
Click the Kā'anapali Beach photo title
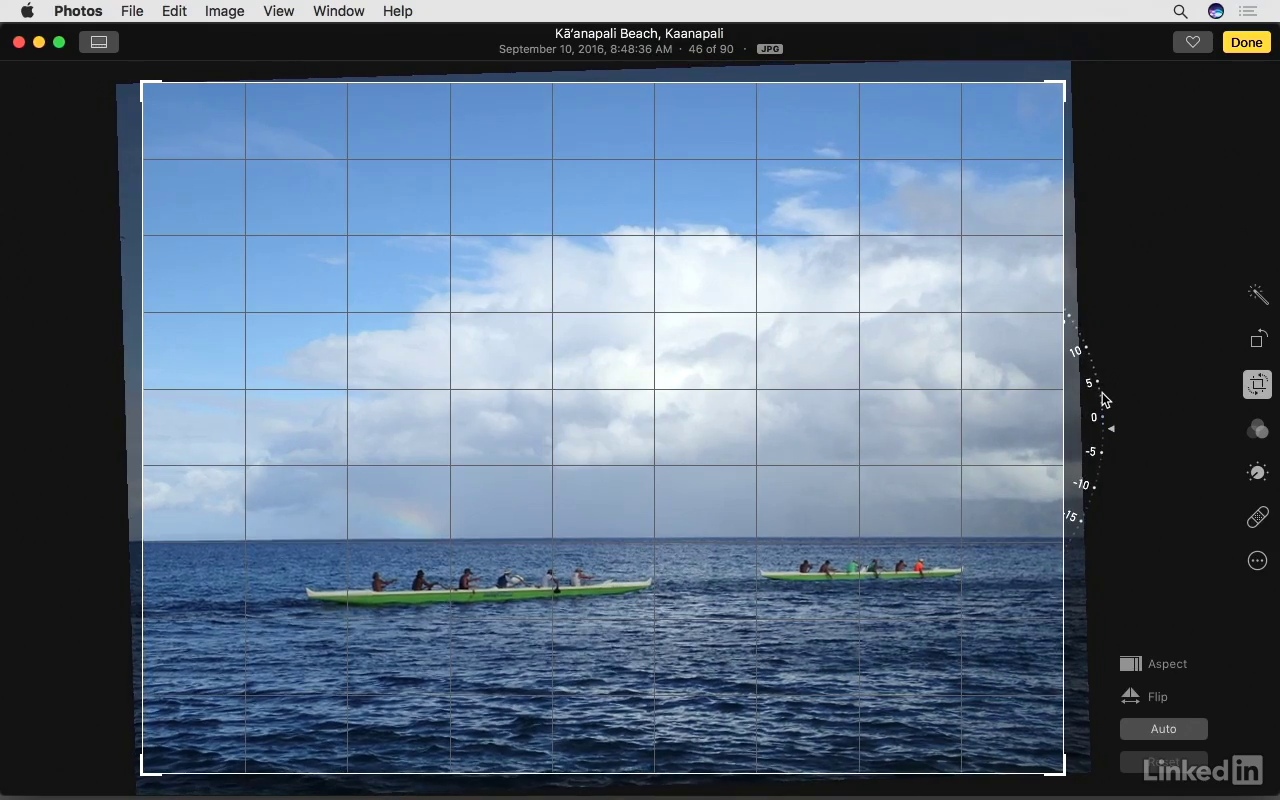coord(639,33)
